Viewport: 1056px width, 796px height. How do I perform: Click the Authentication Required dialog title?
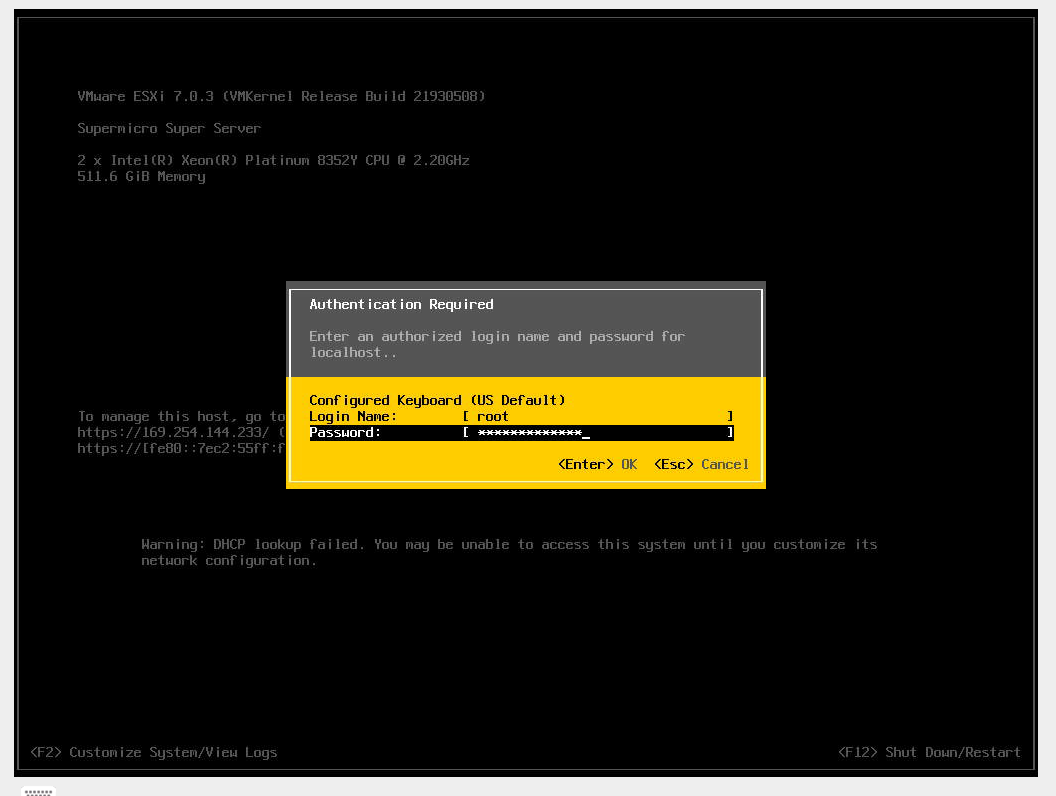click(x=401, y=304)
